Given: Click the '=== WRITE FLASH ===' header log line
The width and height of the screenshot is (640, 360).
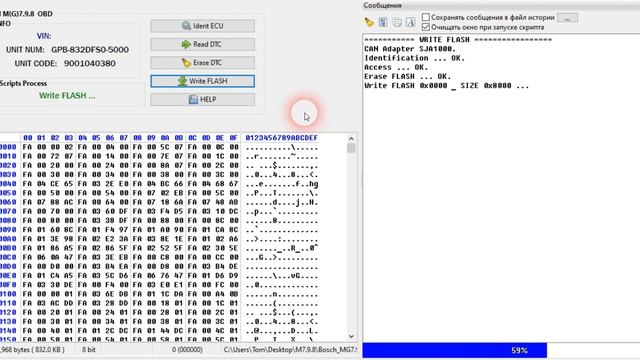Looking at the screenshot, I should pos(458,40).
